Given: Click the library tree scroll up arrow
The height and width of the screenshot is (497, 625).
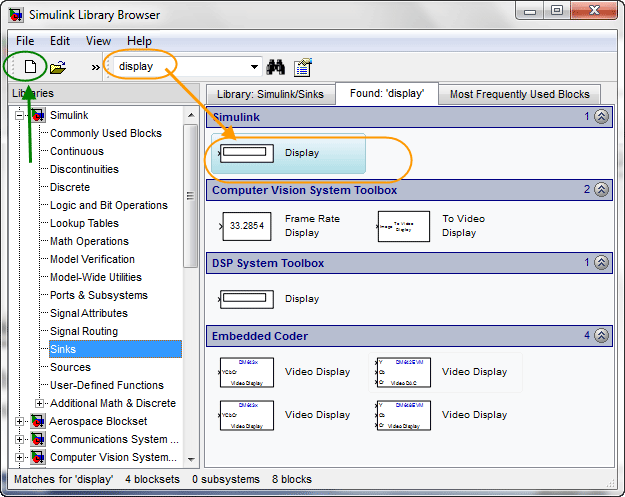Looking at the screenshot, I should pos(191,115).
